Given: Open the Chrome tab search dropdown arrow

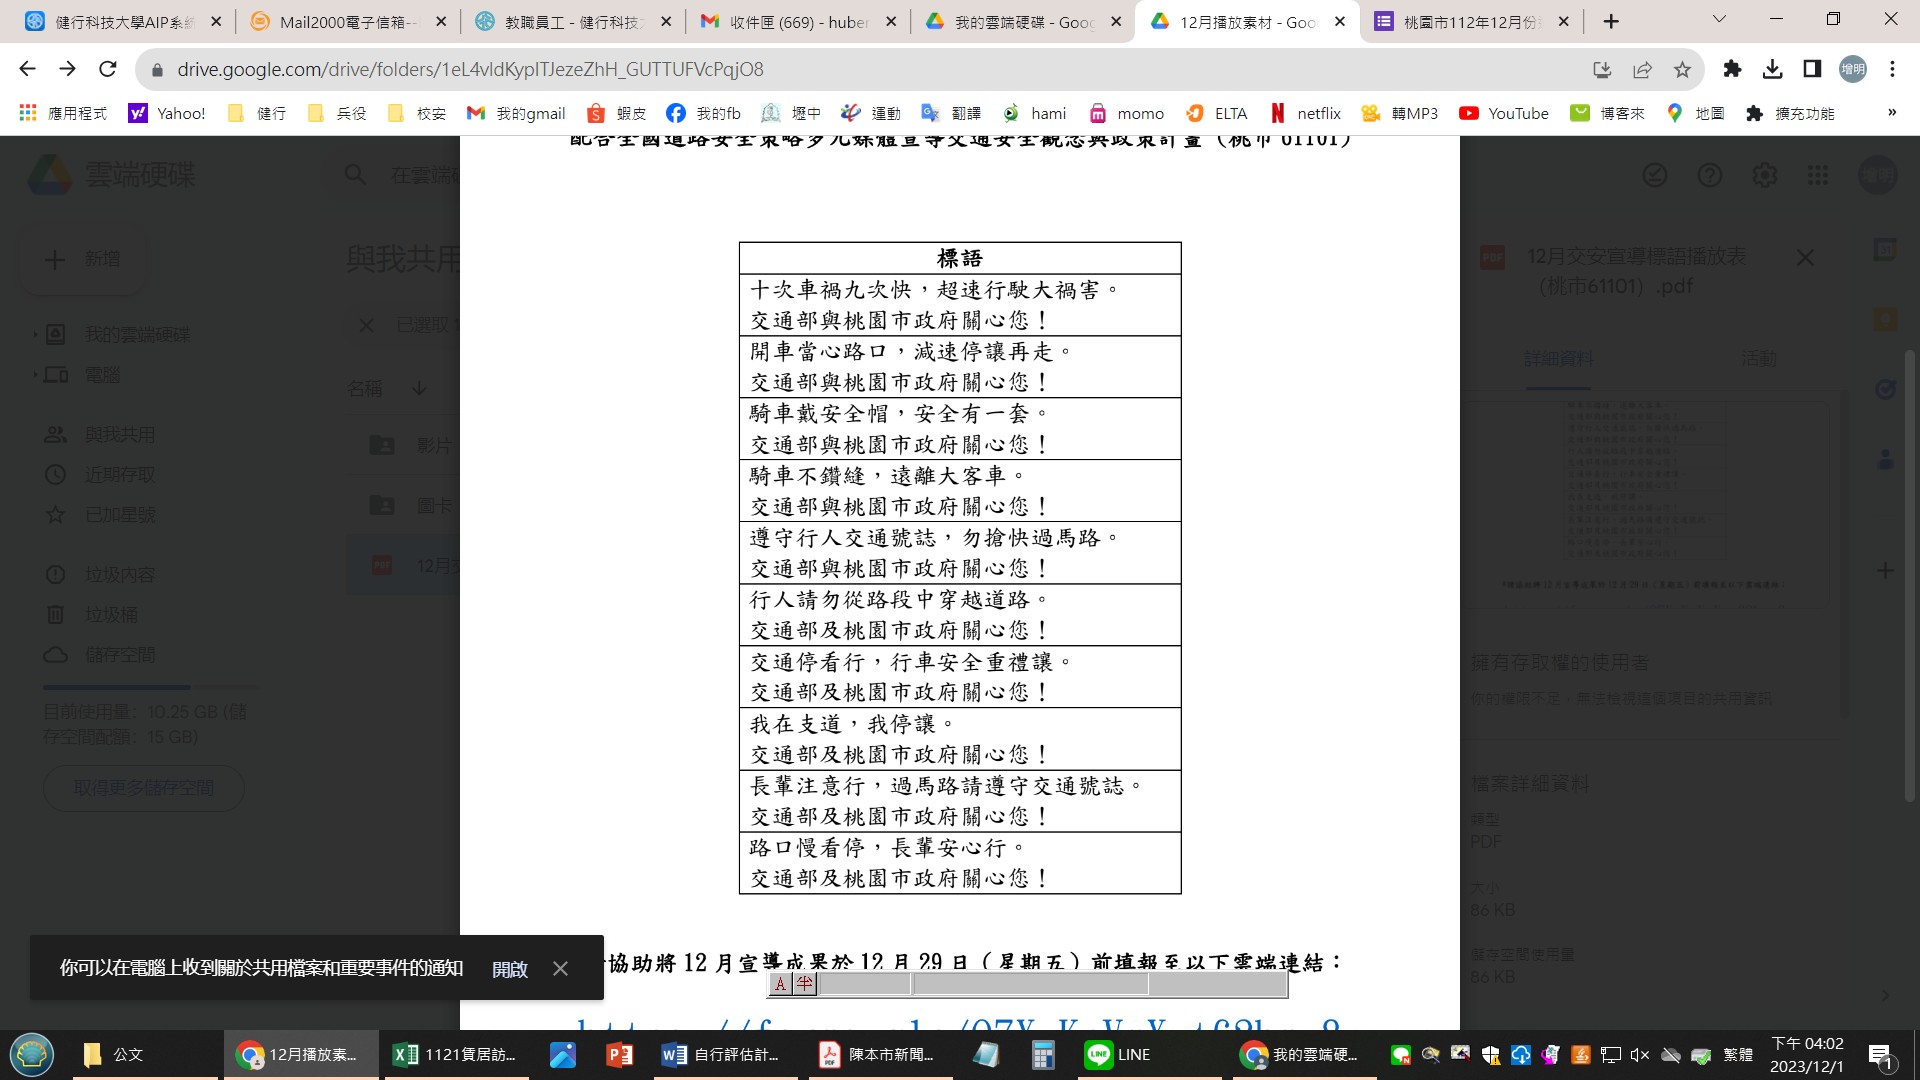Looking at the screenshot, I should coord(1719,20).
